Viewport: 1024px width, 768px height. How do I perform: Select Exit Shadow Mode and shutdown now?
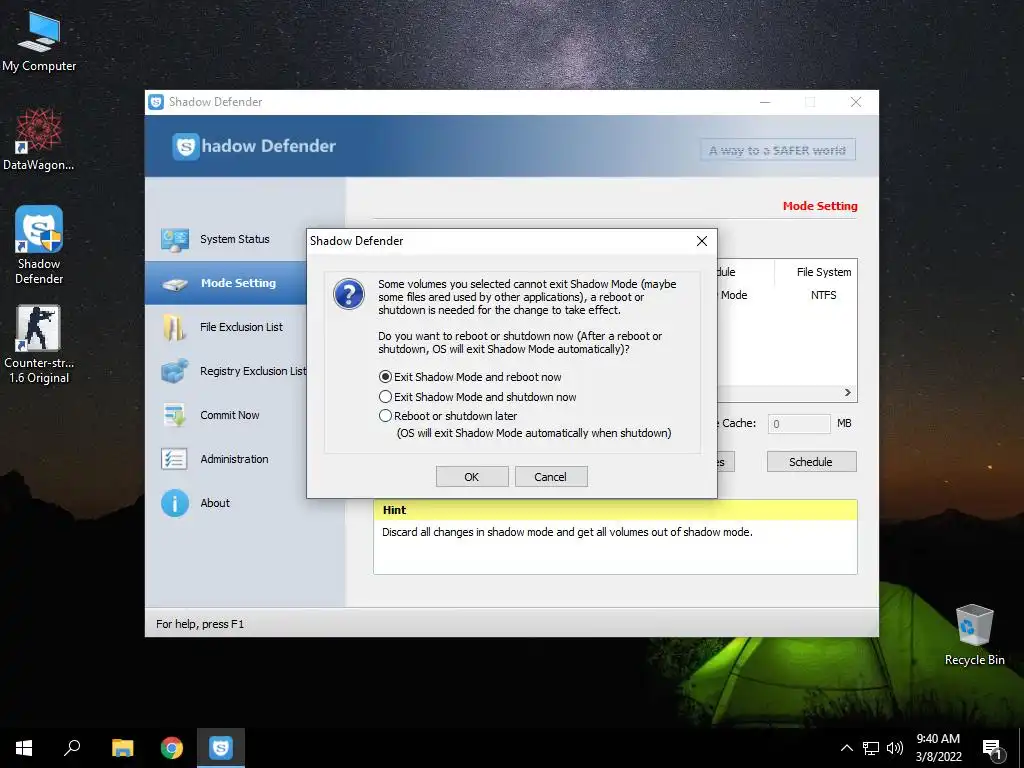point(478,396)
